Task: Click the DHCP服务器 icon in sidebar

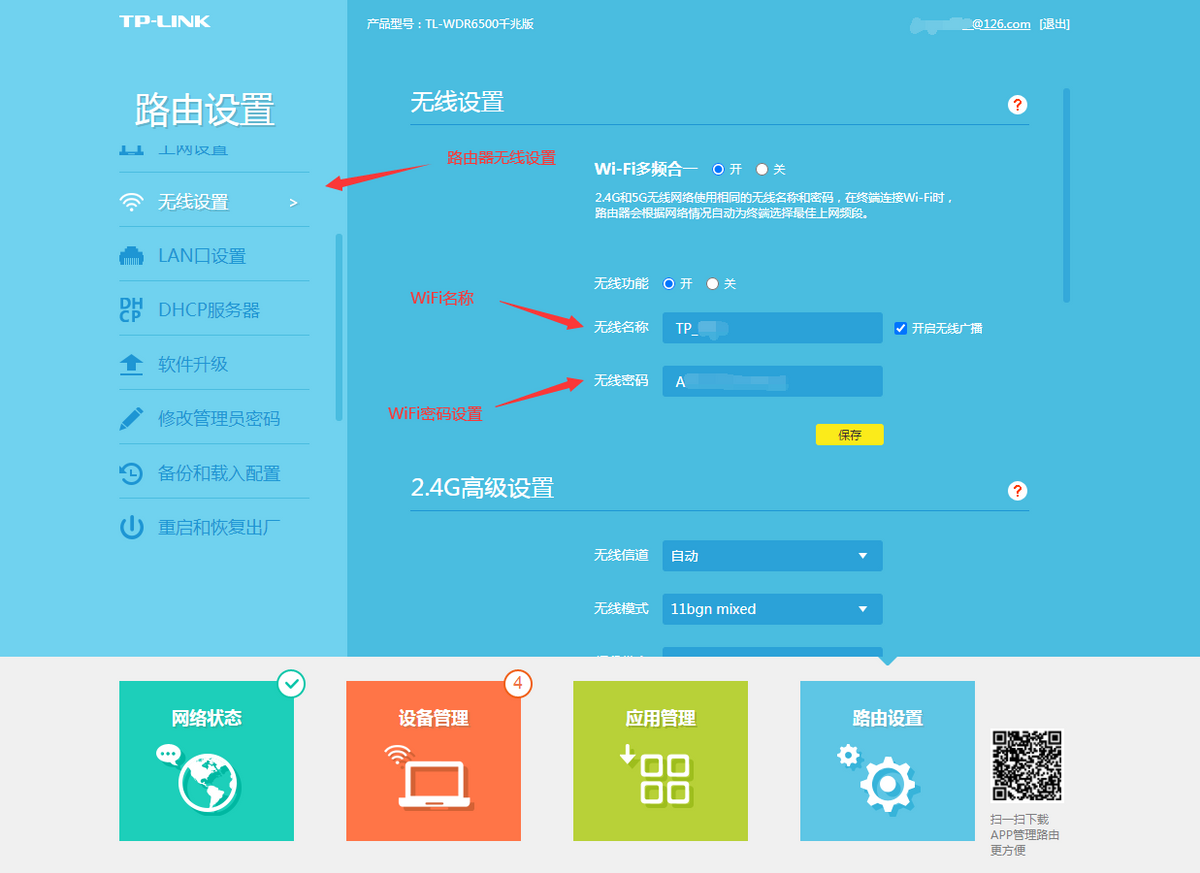Action: (131, 310)
